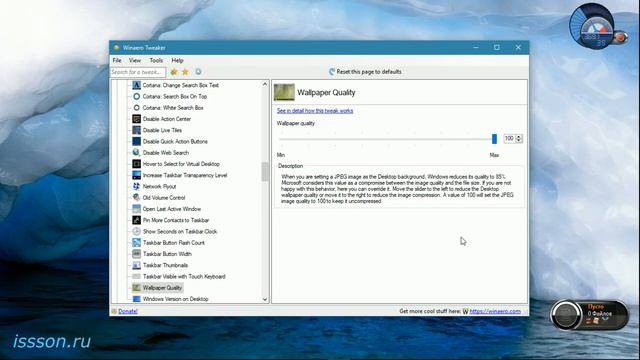Viewport: 640px width, 360px height.
Task: Click the 'Search for a tweak' box
Action: (x=138, y=72)
